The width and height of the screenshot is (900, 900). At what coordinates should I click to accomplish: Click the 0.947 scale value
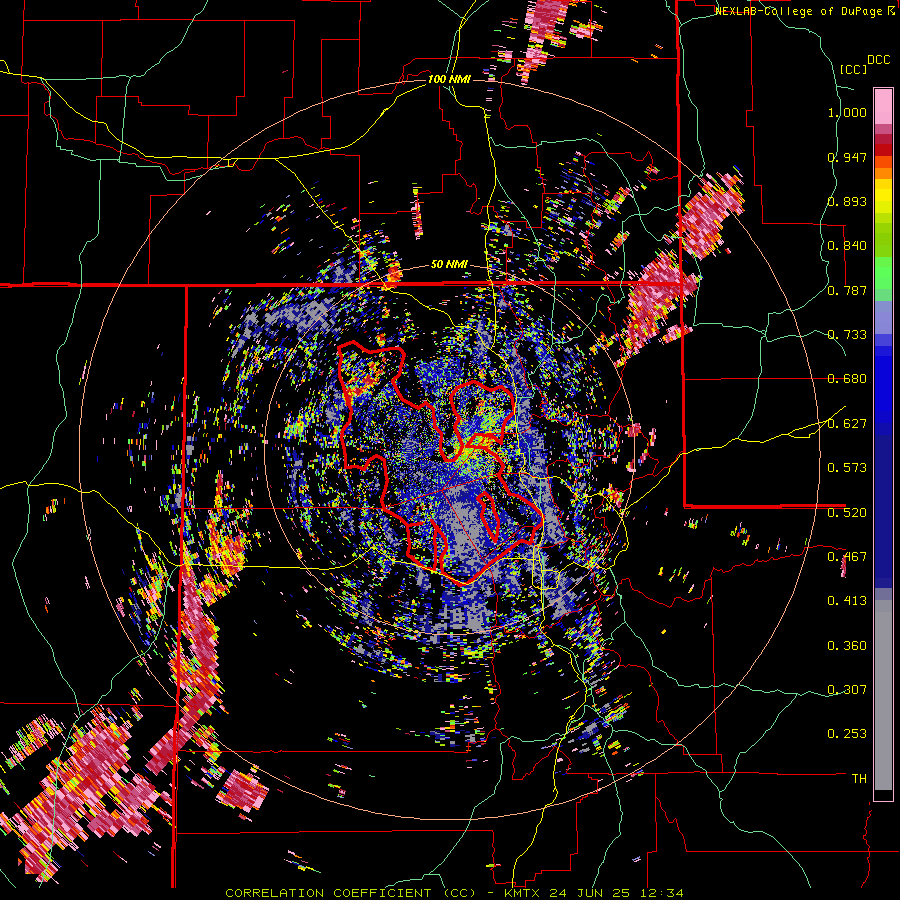click(x=847, y=157)
